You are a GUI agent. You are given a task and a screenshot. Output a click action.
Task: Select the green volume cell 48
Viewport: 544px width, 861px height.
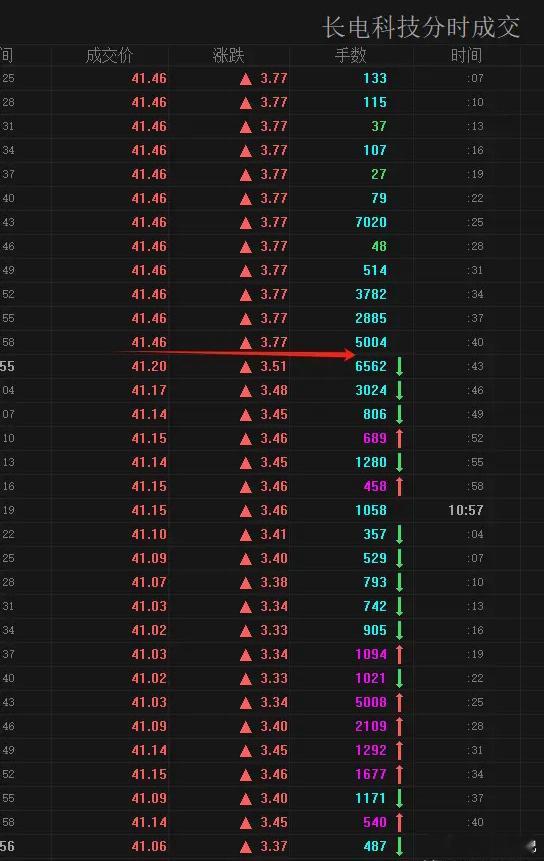tap(379, 247)
